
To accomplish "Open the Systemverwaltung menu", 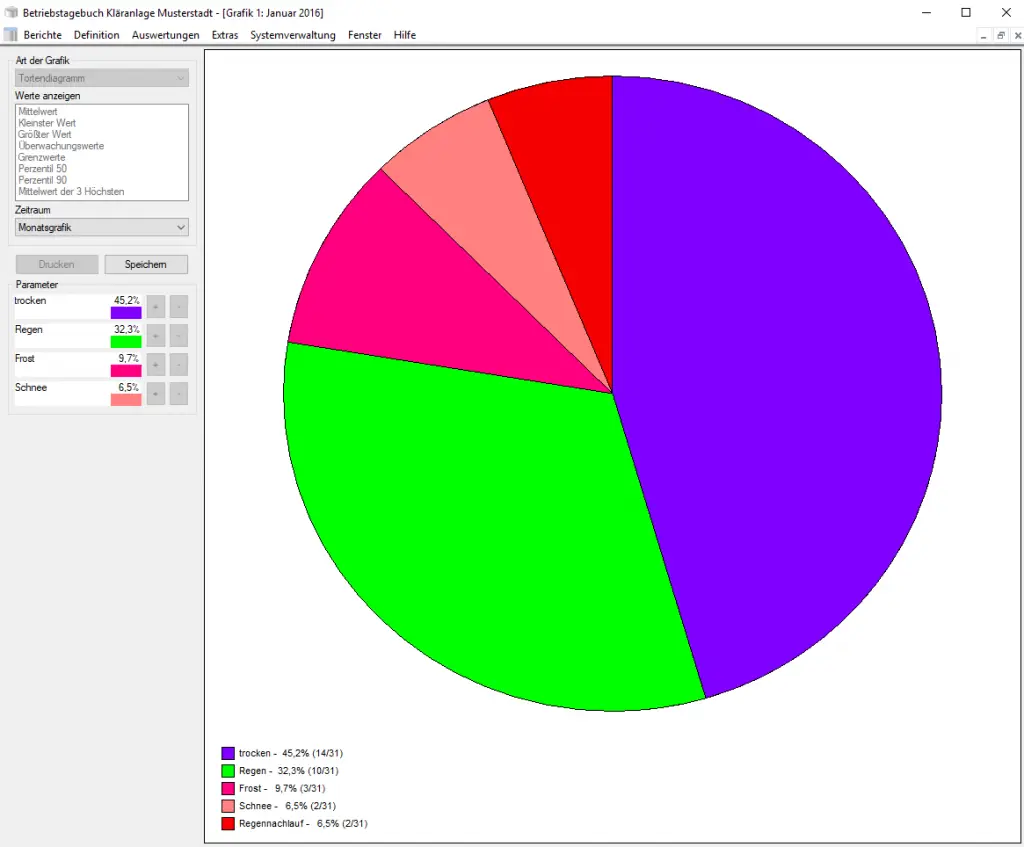I will (x=292, y=35).
